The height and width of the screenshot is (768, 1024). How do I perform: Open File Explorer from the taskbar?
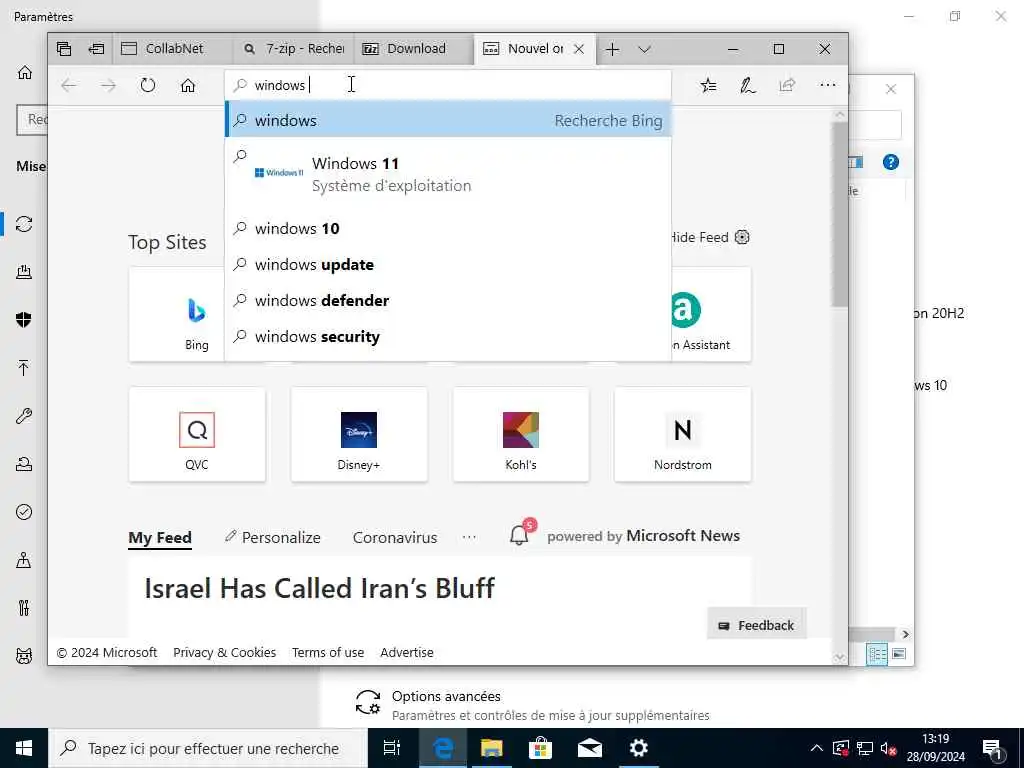492,748
